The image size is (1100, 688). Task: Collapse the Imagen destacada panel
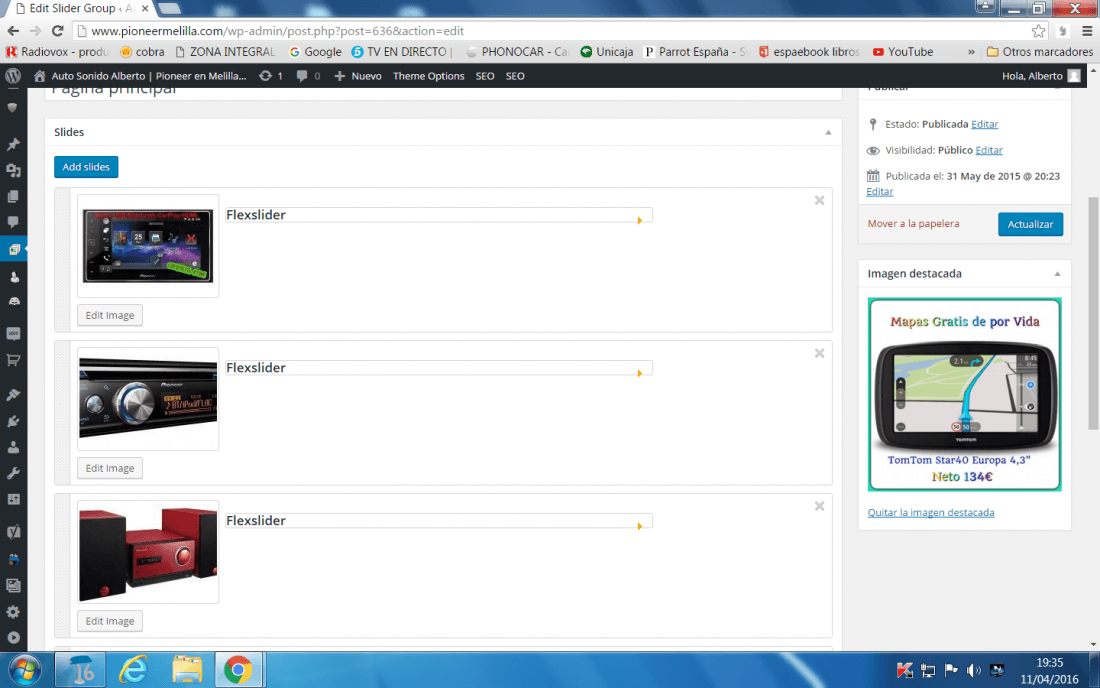pyautogui.click(x=1057, y=274)
